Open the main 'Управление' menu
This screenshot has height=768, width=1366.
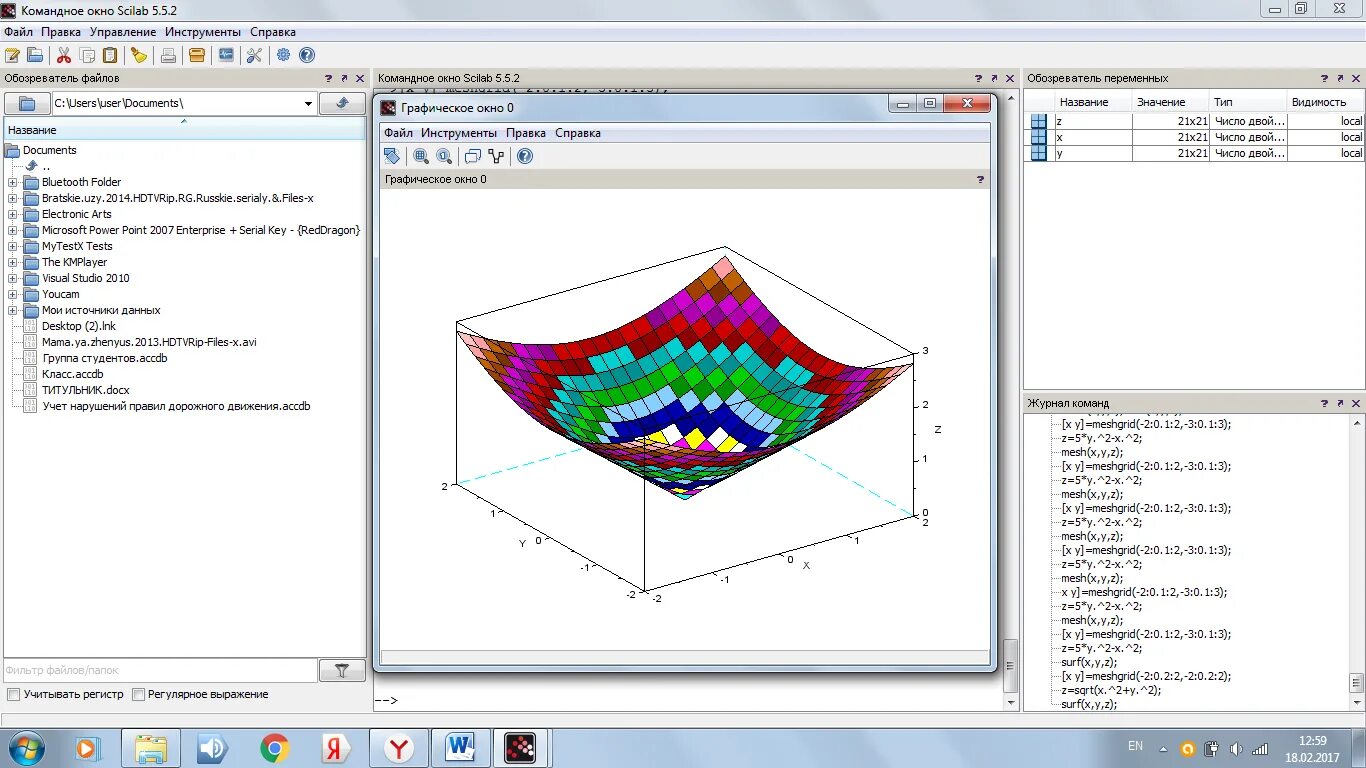(x=123, y=32)
